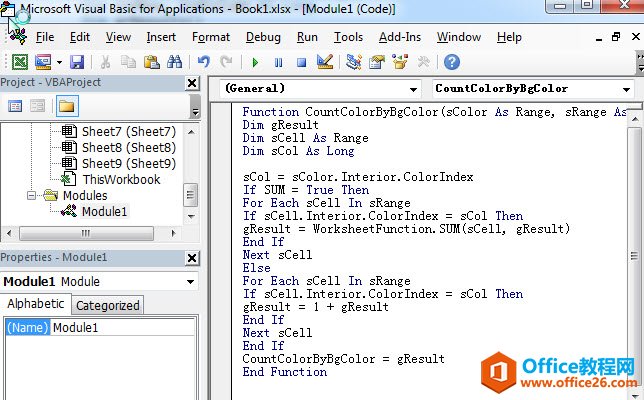
Task: Open the (General) object dropdown
Action: pyautogui.click(x=413, y=89)
